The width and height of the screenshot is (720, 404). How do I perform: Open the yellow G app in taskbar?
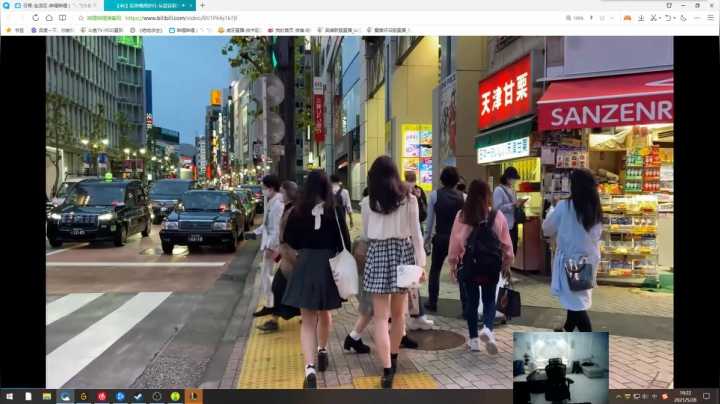[x=83, y=396]
